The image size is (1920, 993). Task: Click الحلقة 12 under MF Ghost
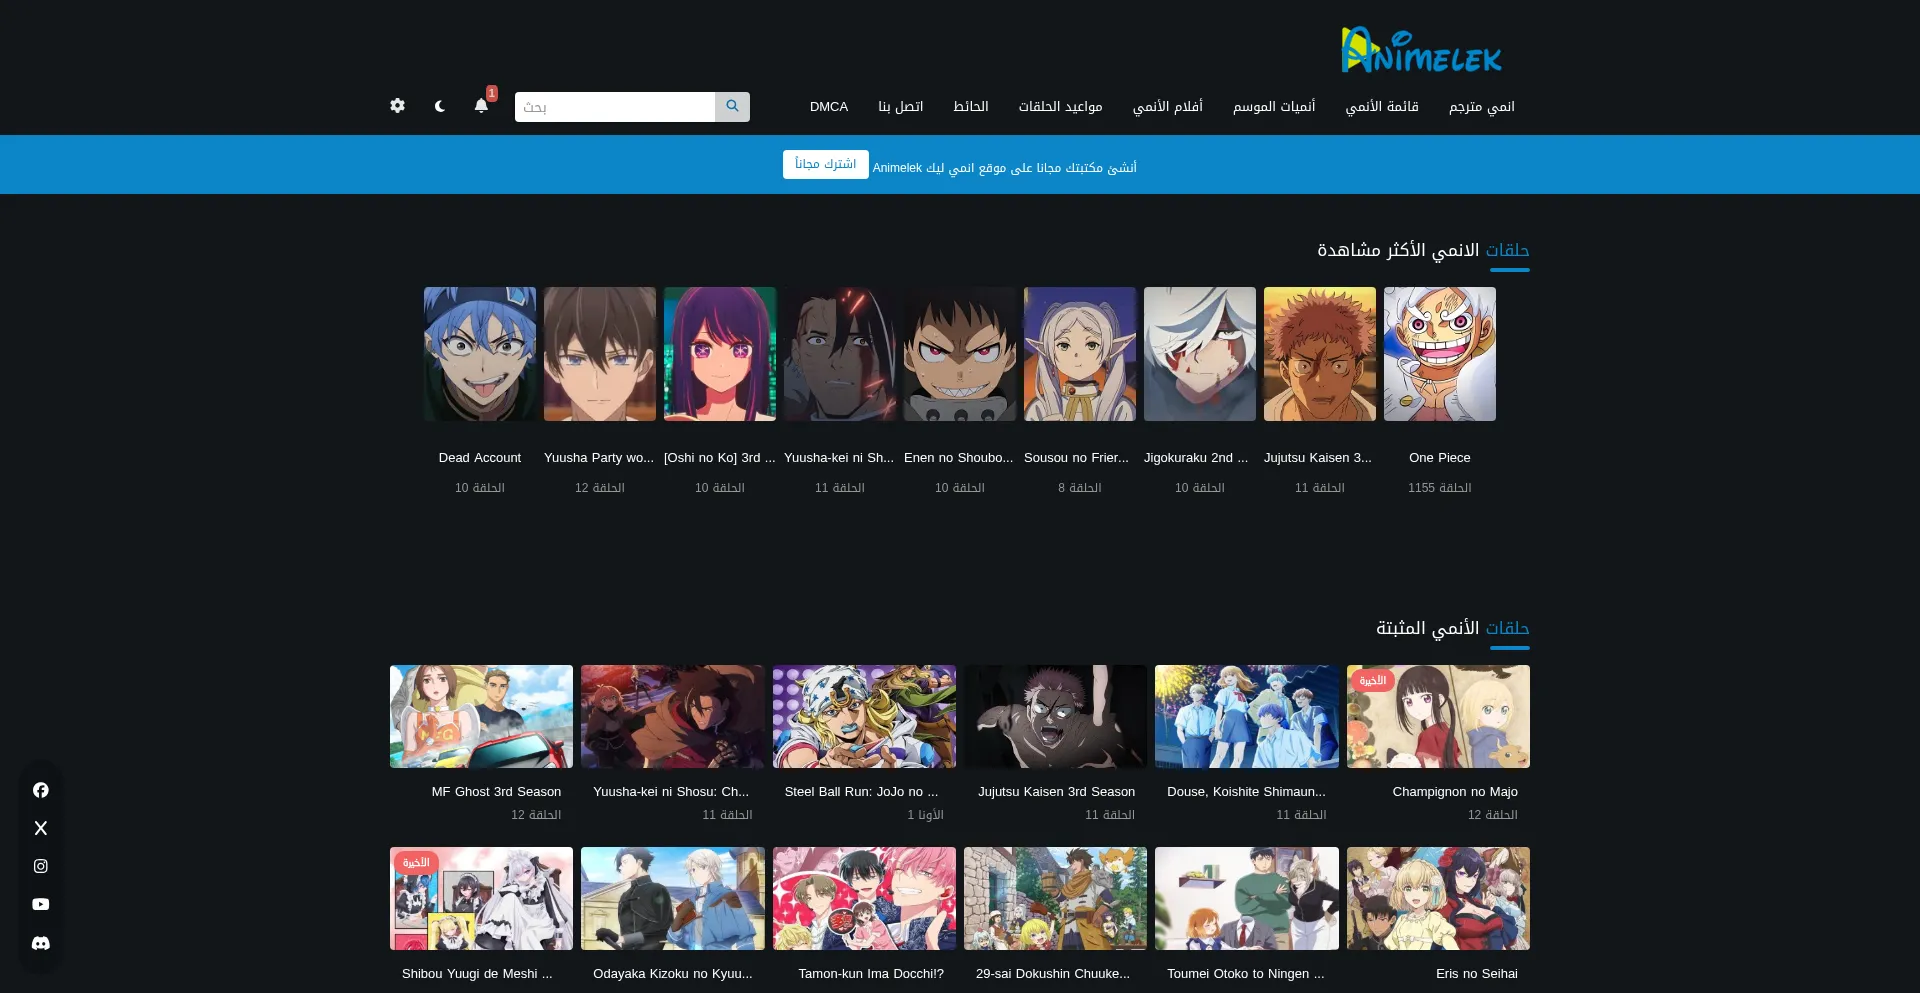tap(536, 815)
